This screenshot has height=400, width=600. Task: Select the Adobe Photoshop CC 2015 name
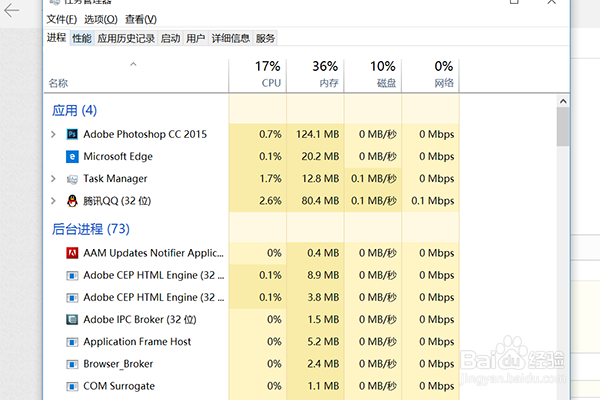(145, 134)
